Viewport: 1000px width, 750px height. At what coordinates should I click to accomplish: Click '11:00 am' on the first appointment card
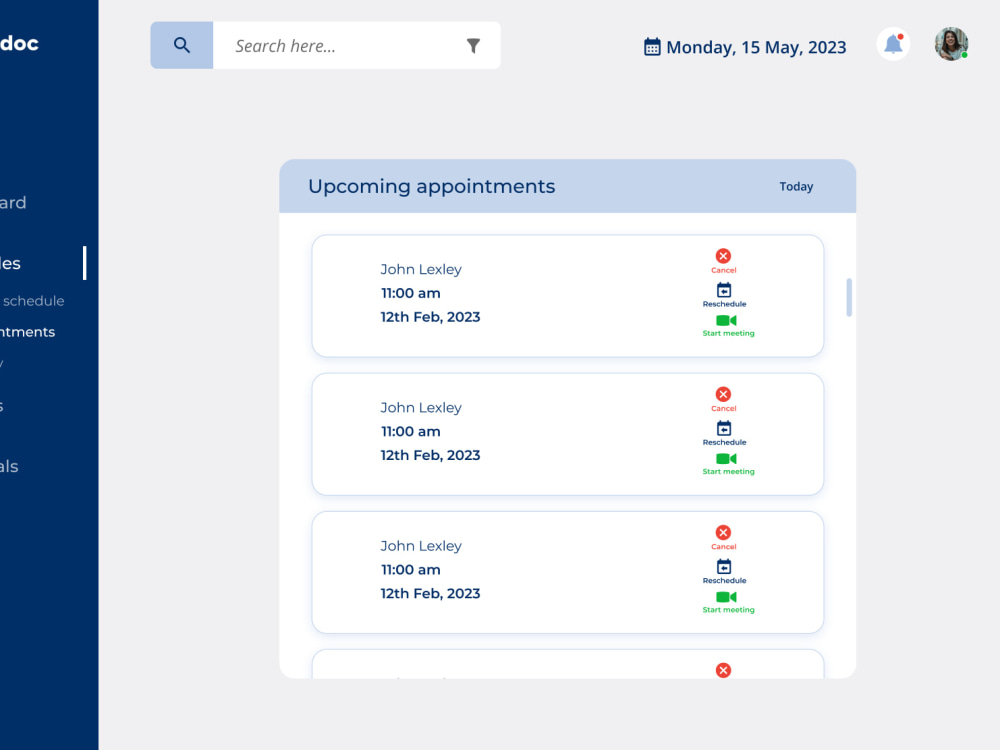(x=411, y=293)
